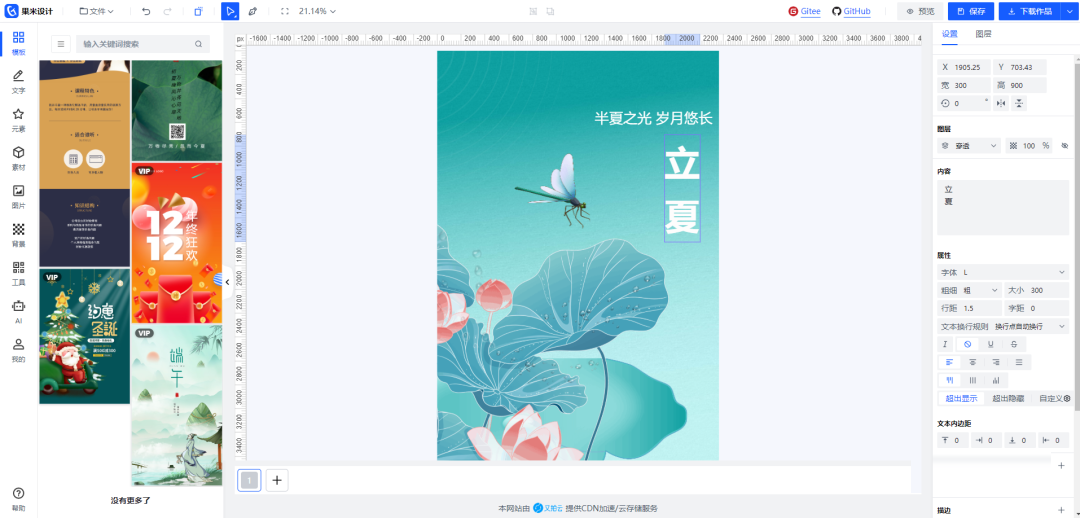Open the 元素 elements sidebar panel
Screen dimensions: 1080x518
pos(19,120)
